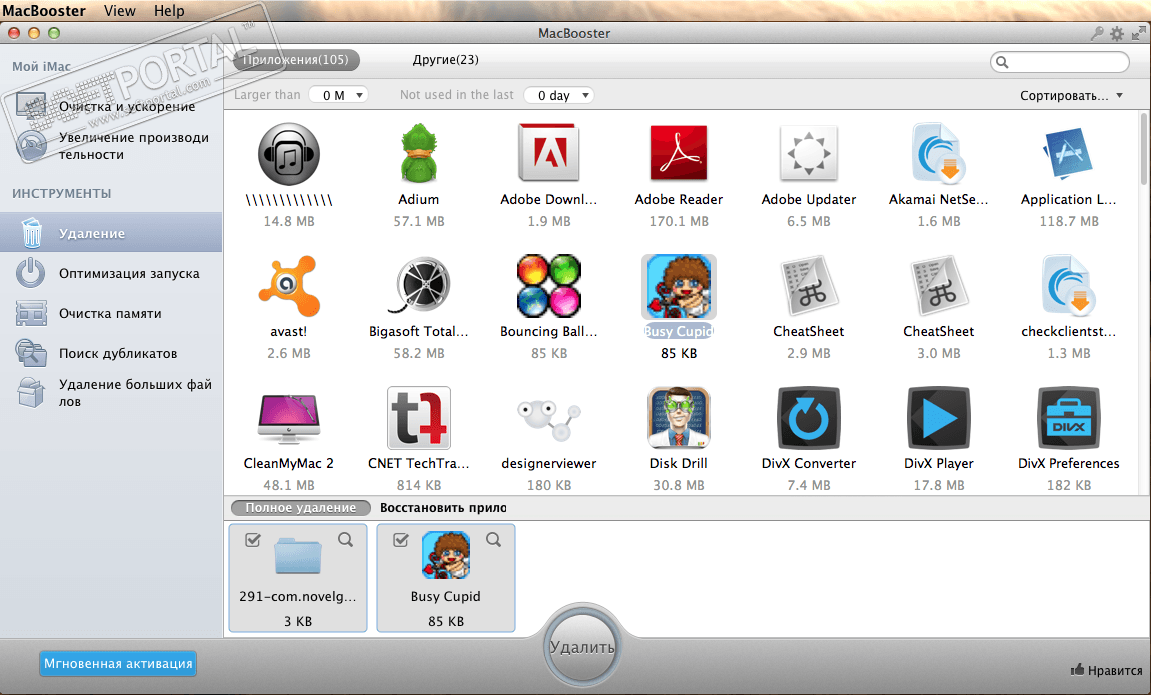1151x695 pixels.
Task: Open Очистка и ускорение in sidebar
Action: pos(111,106)
